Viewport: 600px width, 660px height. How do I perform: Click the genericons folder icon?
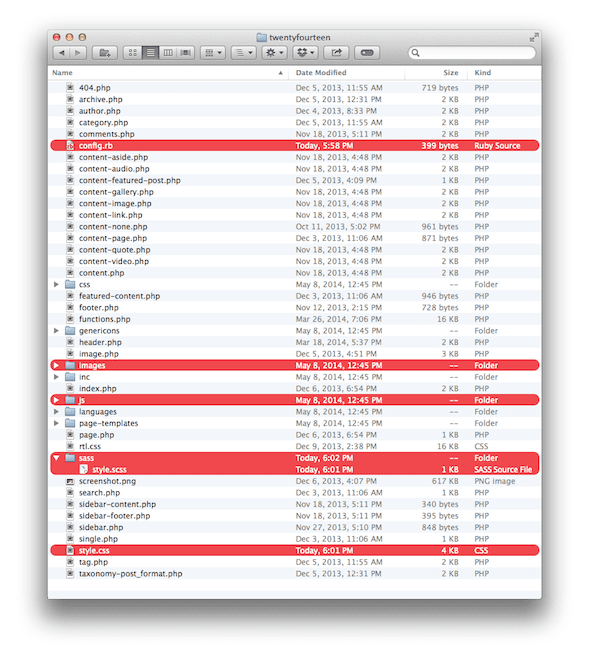70,331
